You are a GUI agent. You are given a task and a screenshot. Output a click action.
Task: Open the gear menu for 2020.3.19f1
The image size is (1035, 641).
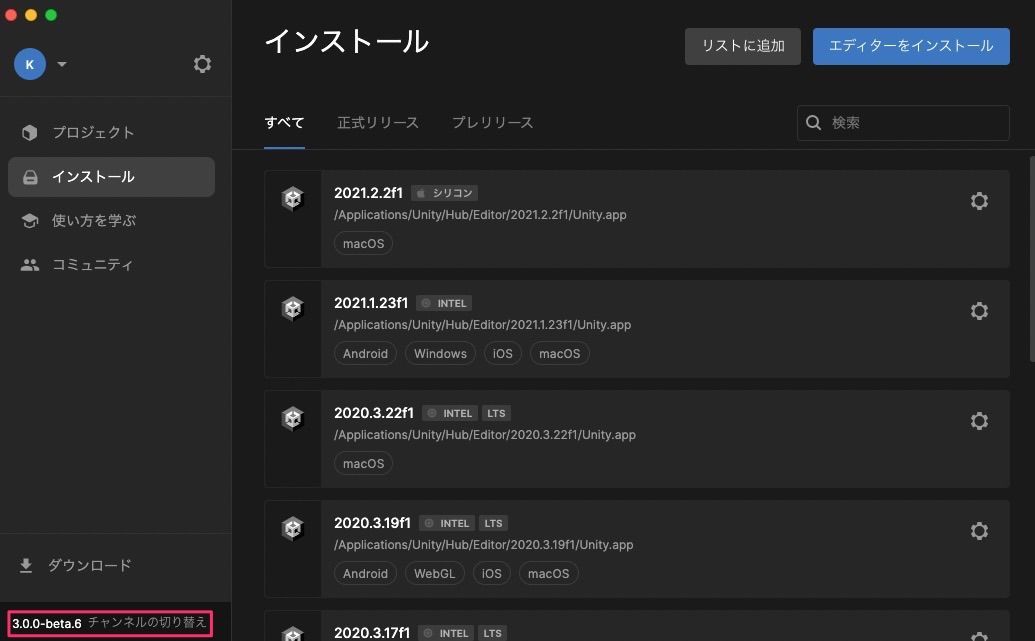click(x=978, y=530)
